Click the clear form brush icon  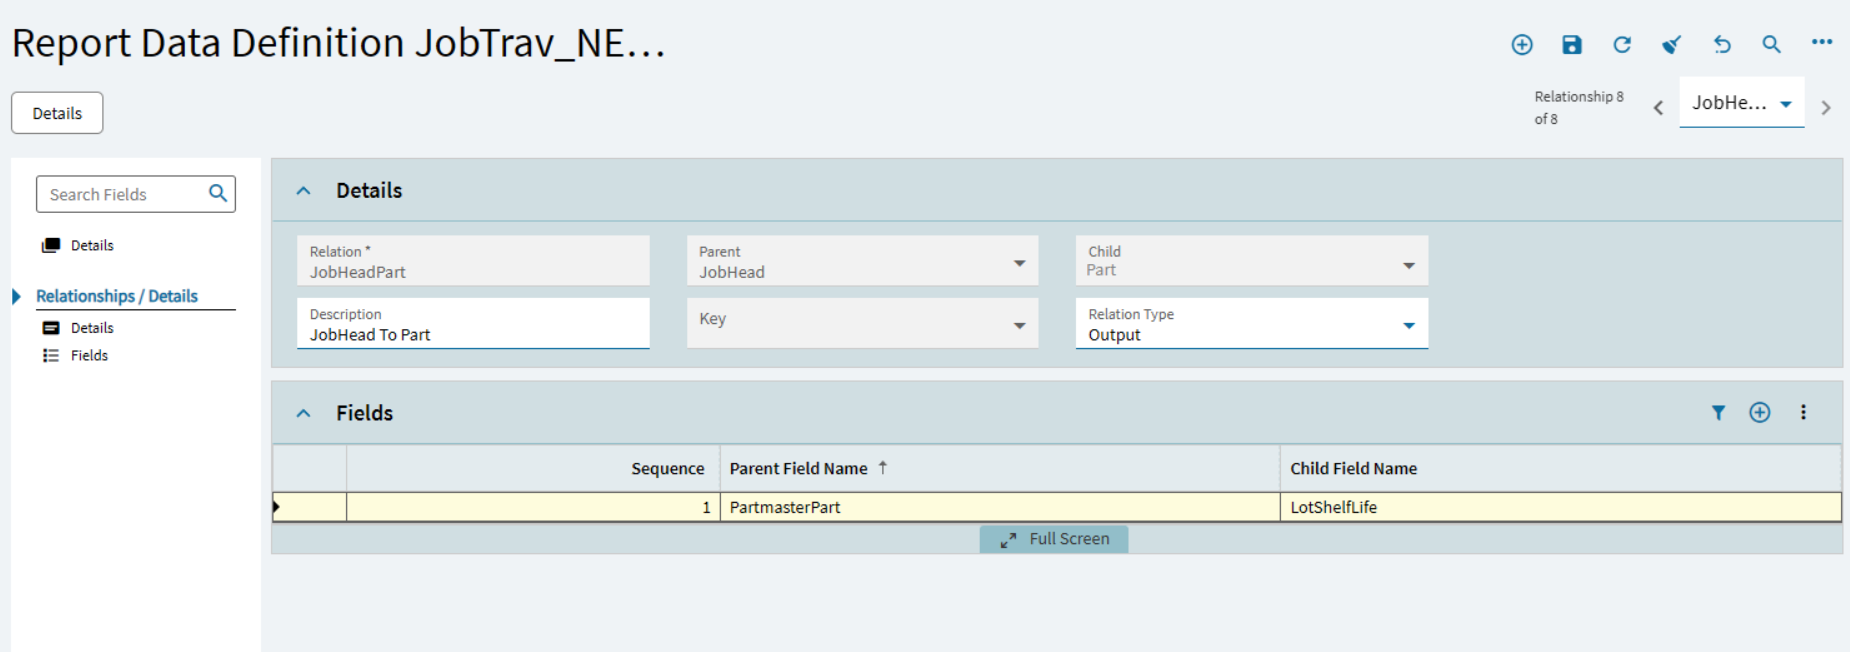pyautogui.click(x=1671, y=44)
